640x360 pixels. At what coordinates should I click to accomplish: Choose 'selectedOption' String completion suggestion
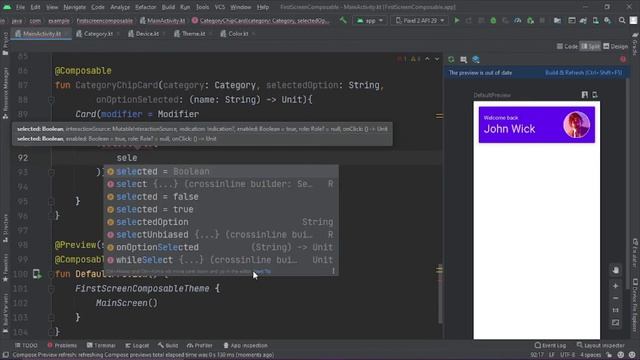tap(221, 222)
